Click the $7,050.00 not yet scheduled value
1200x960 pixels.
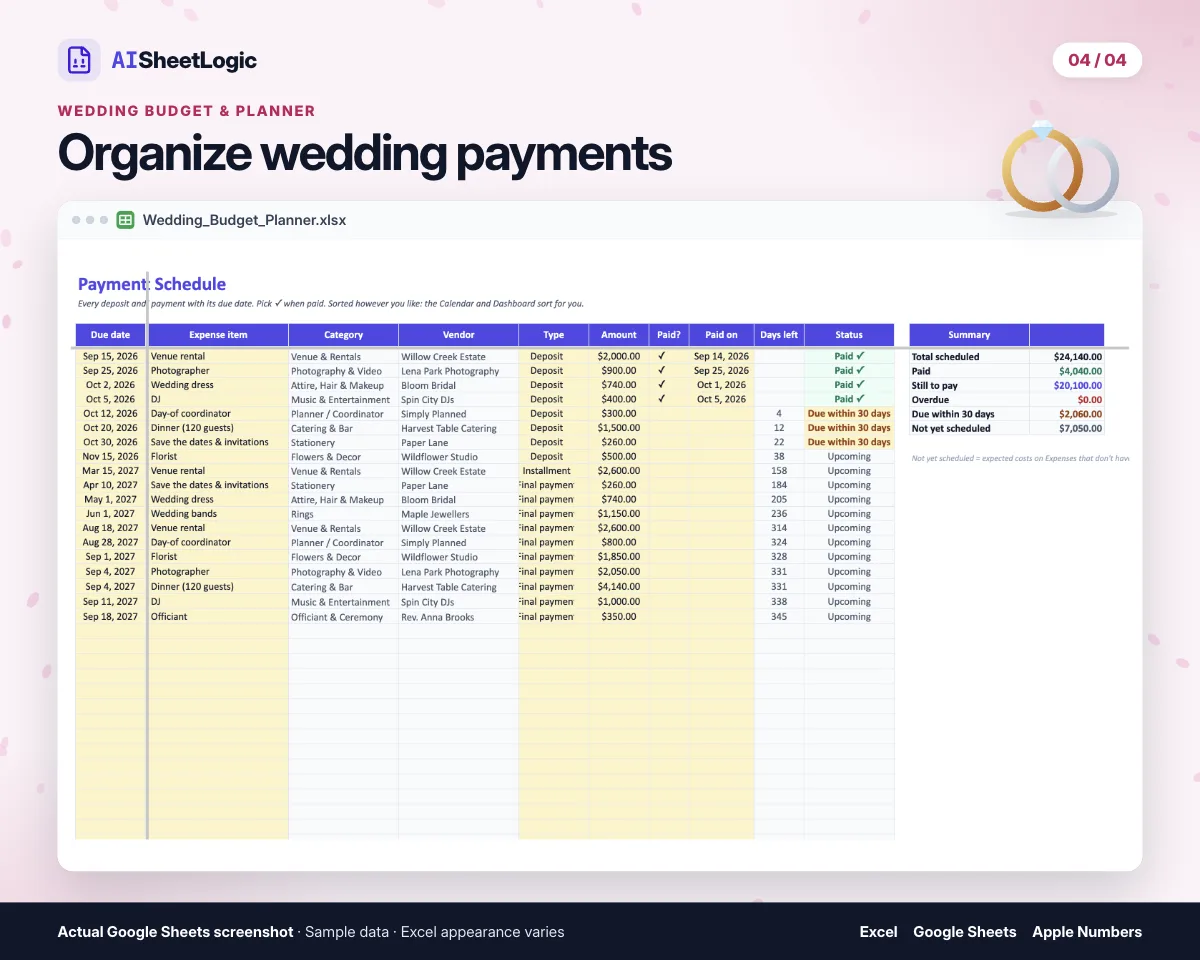click(x=1081, y=428)
